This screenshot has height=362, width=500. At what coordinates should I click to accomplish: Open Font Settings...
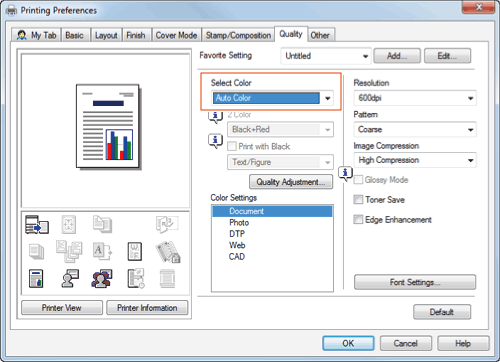pos(415,282)
